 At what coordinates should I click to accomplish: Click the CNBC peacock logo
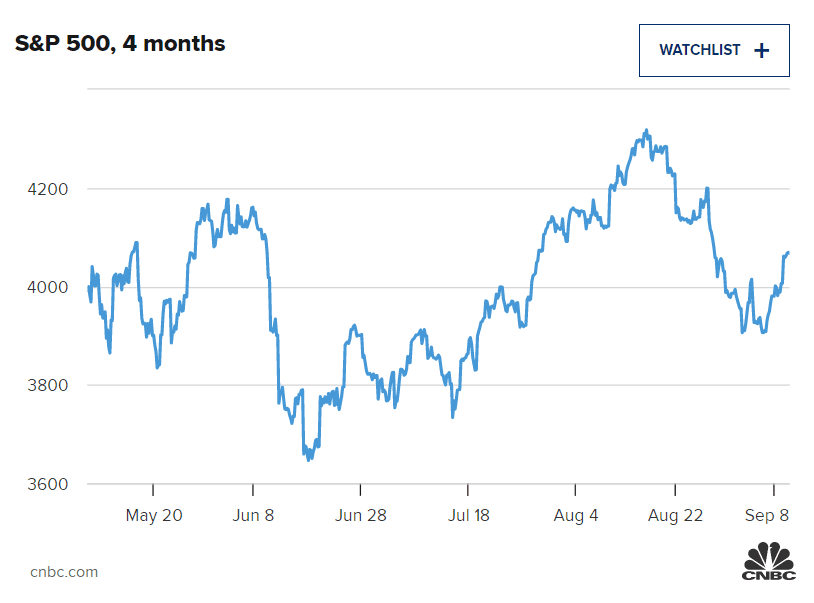[767, 560]
